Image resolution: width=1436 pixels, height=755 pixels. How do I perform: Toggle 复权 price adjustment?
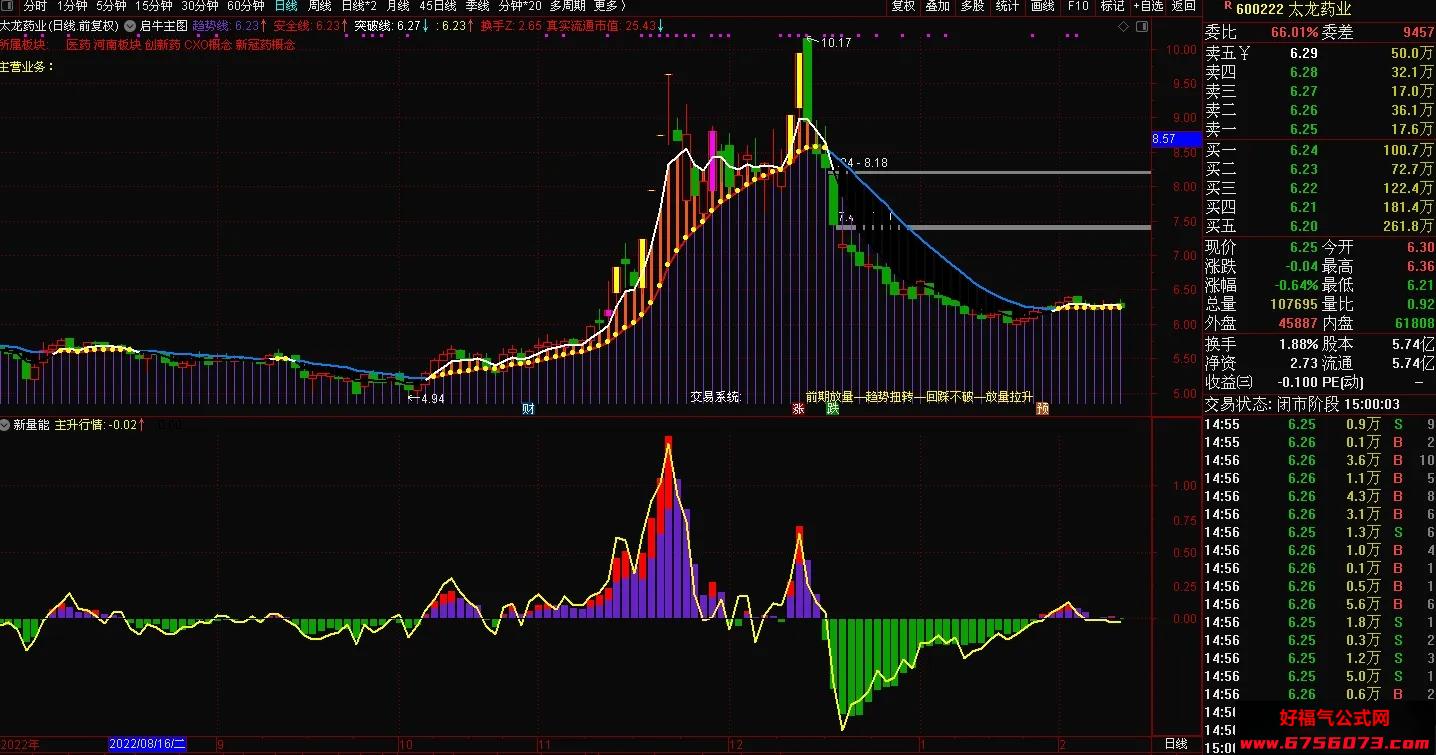(903, 6)
